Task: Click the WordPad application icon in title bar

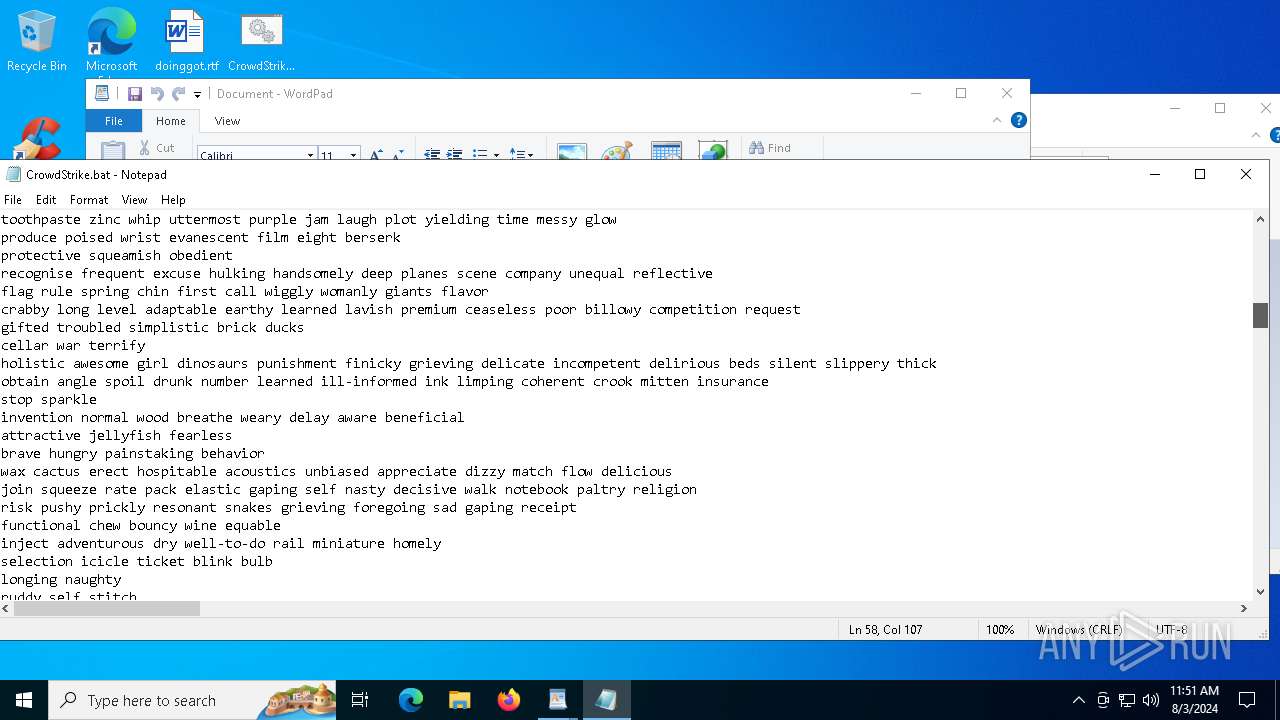Action: point(102,94)
